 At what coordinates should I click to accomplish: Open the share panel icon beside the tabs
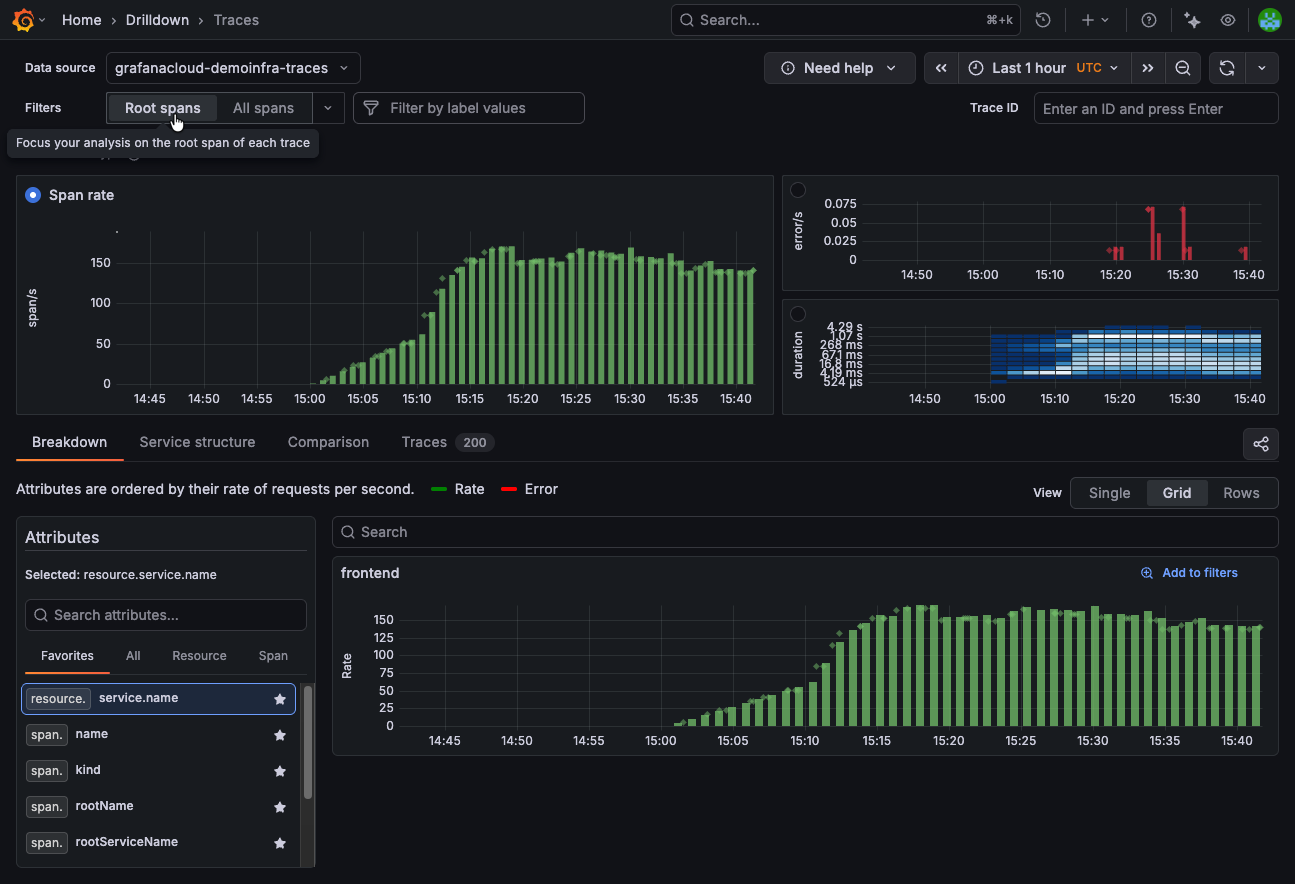pyautogui.click(x=1260, y=444)
